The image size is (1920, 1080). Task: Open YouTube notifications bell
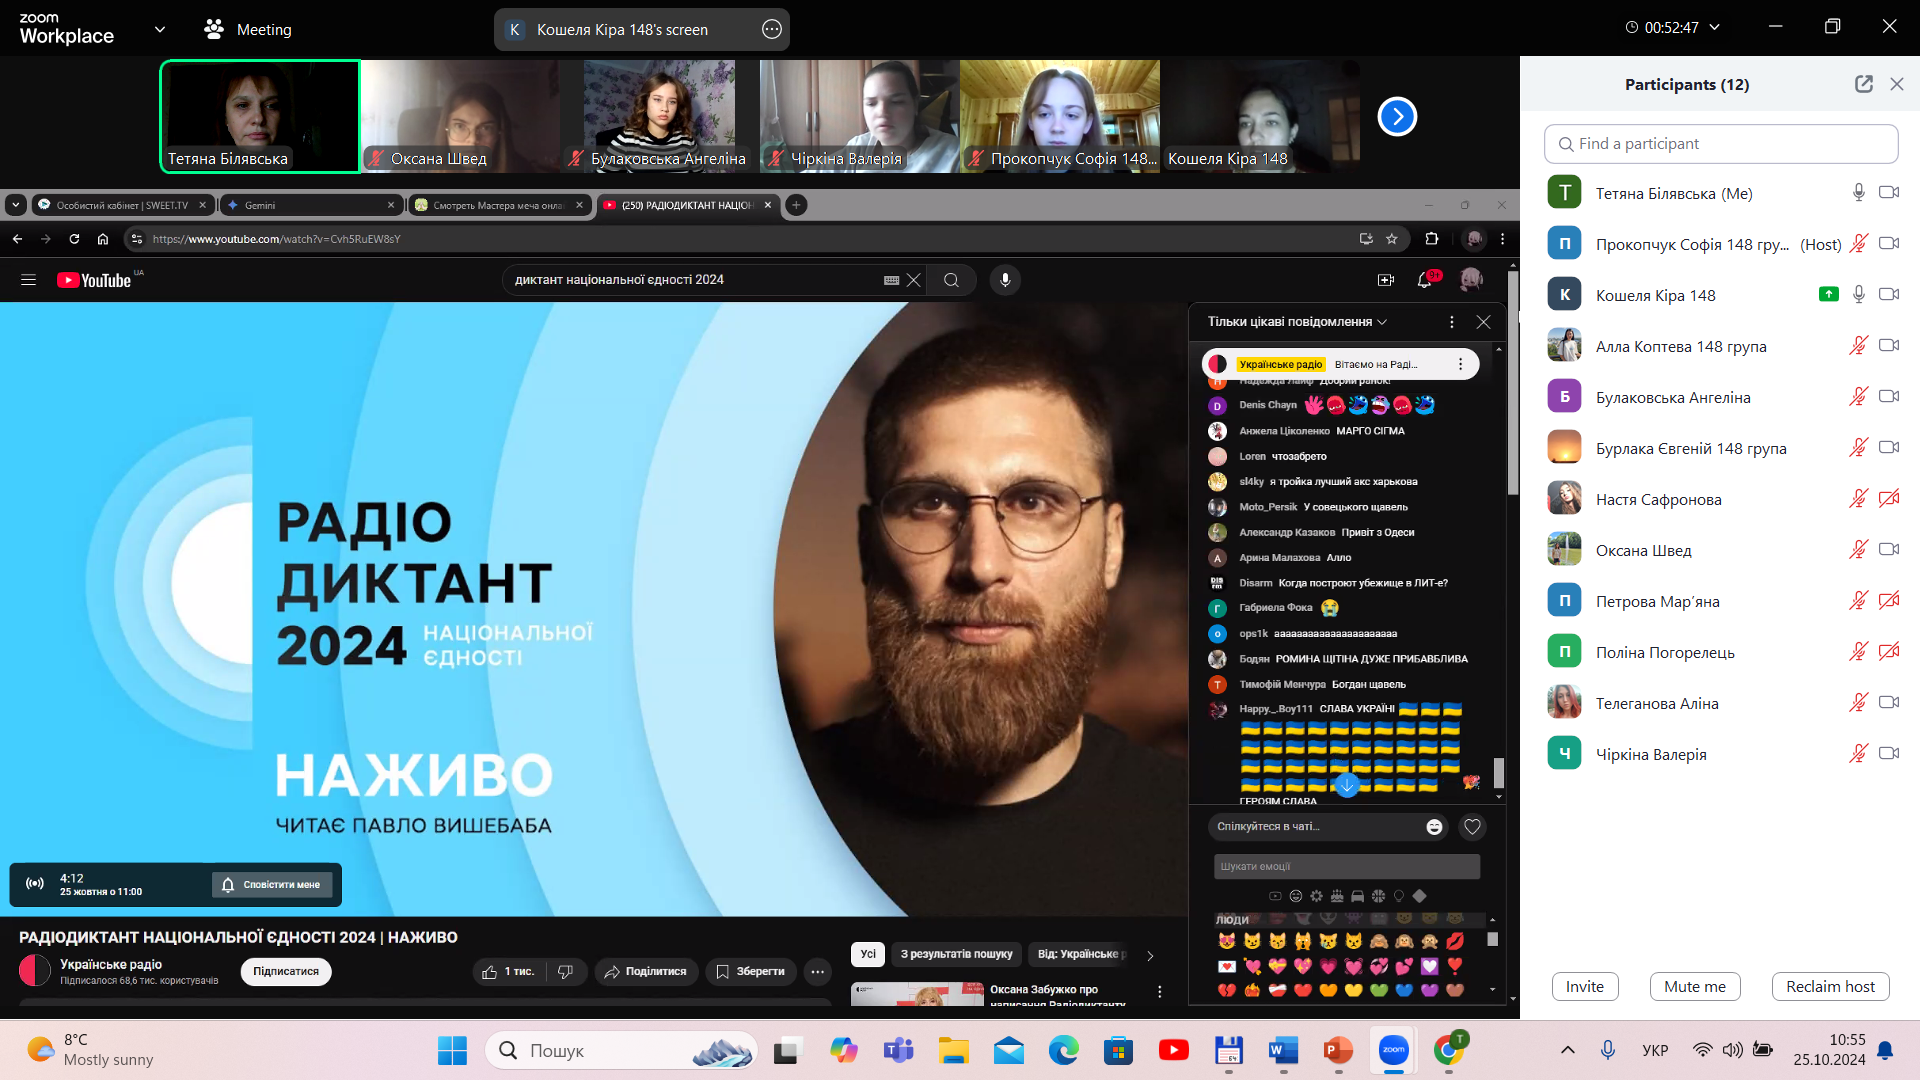point(1424,280)
